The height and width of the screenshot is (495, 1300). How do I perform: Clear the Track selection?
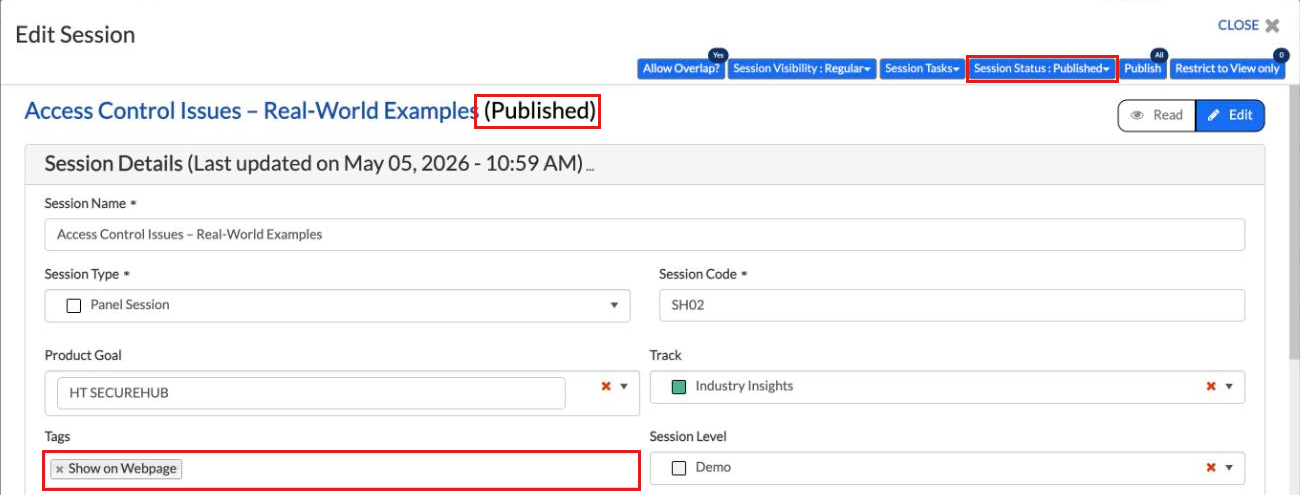(1211, 386)
